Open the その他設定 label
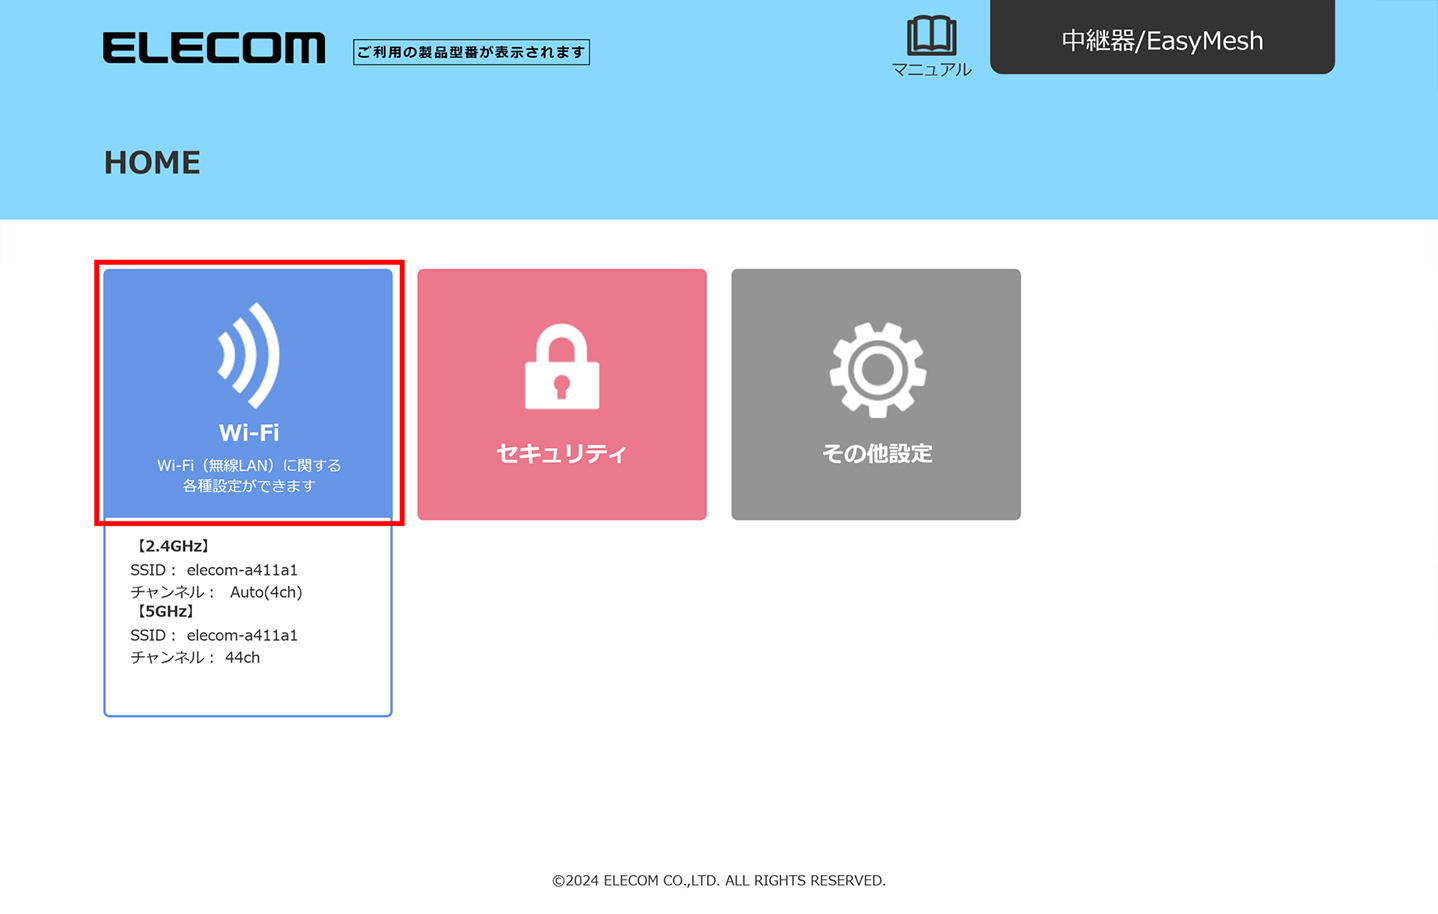The width and height of the screenshot is (1438, 914). pos(876,453)
